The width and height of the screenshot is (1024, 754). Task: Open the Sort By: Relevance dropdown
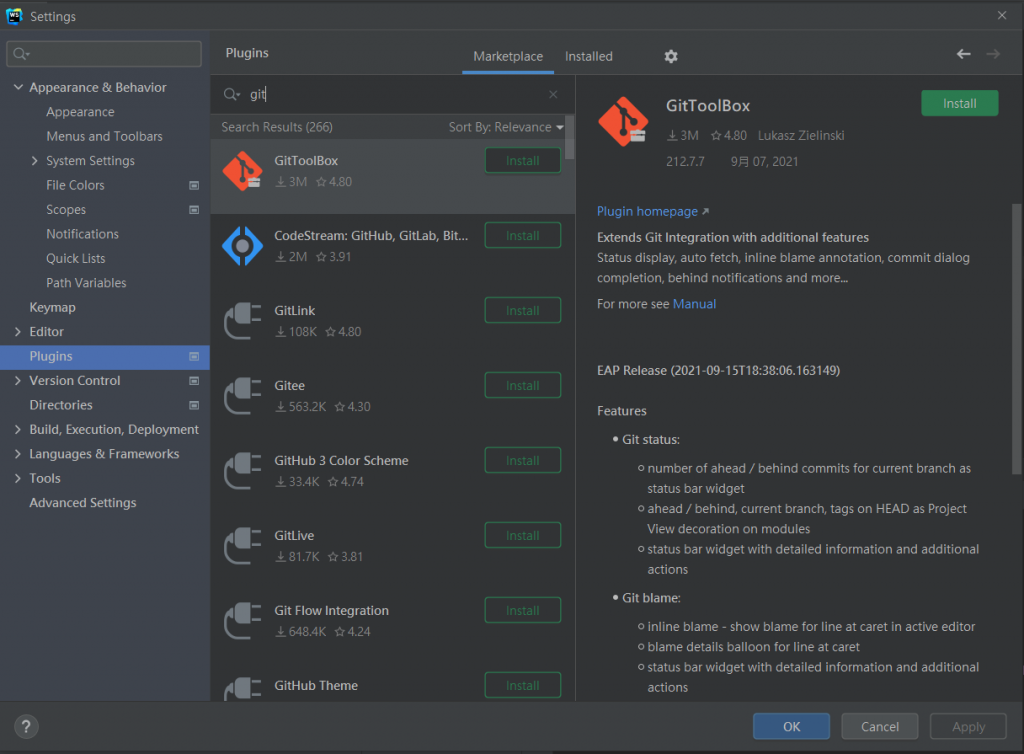pos(505,127)
